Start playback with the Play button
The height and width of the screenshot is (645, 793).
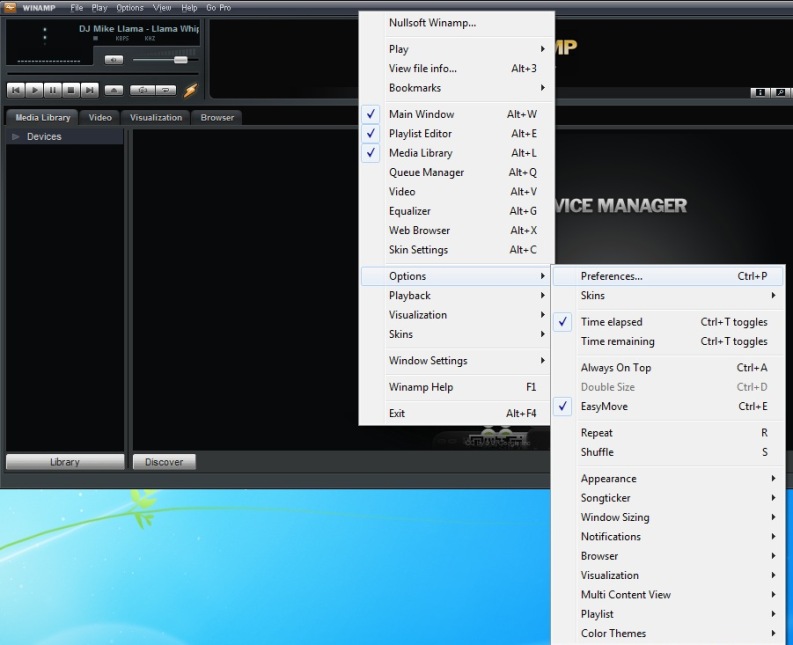[x=34, y=90]
